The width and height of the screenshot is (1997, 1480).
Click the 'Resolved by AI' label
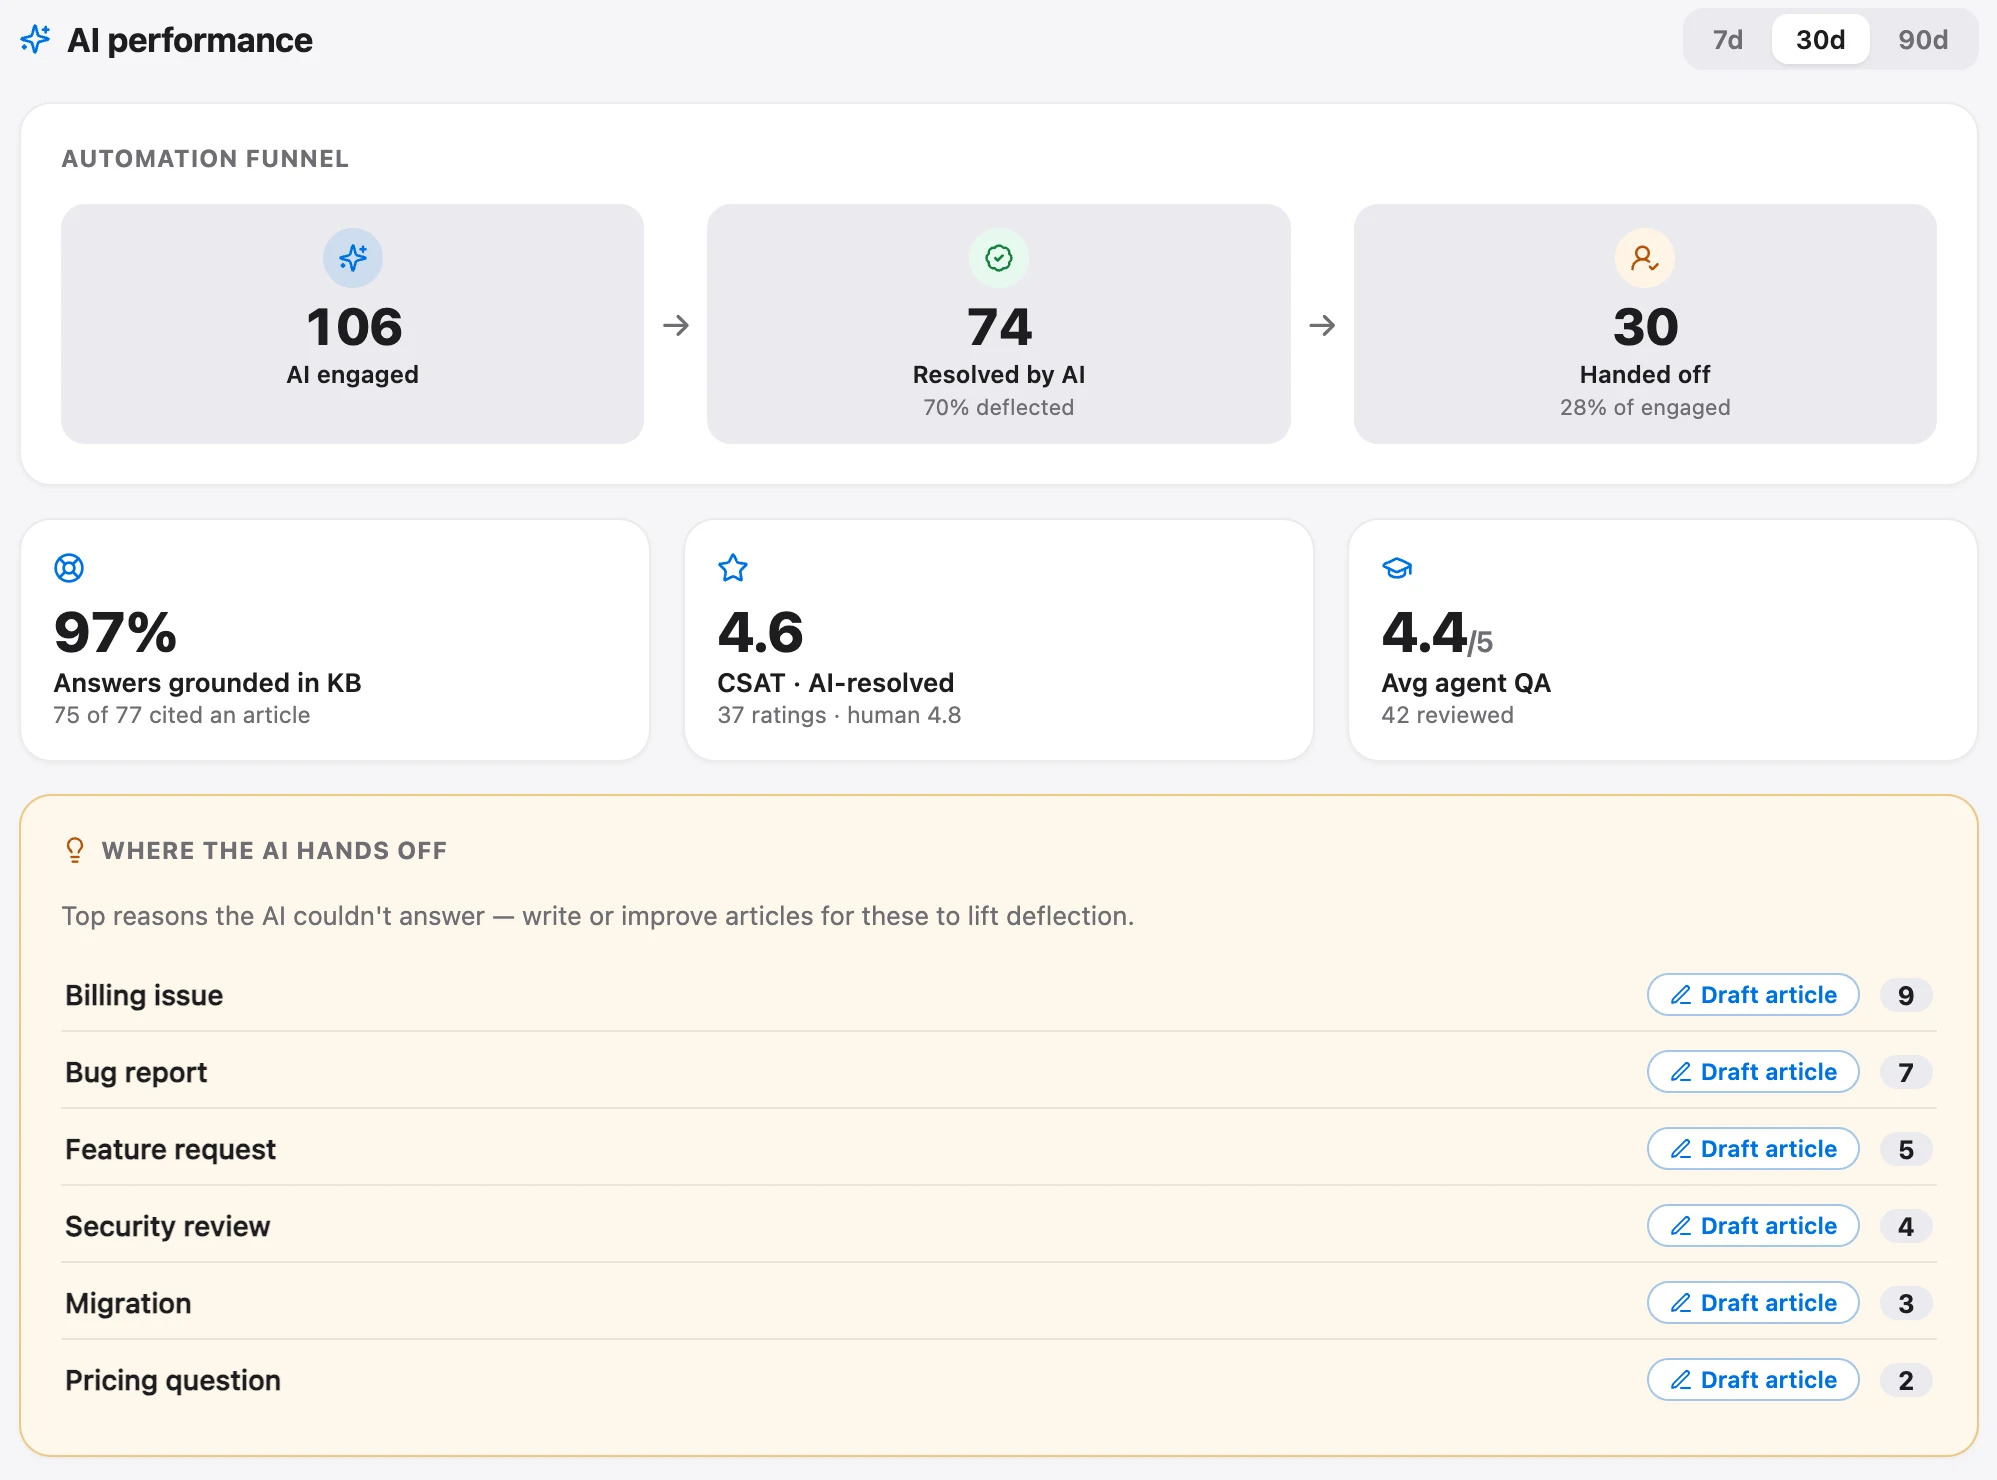point(998,374)
